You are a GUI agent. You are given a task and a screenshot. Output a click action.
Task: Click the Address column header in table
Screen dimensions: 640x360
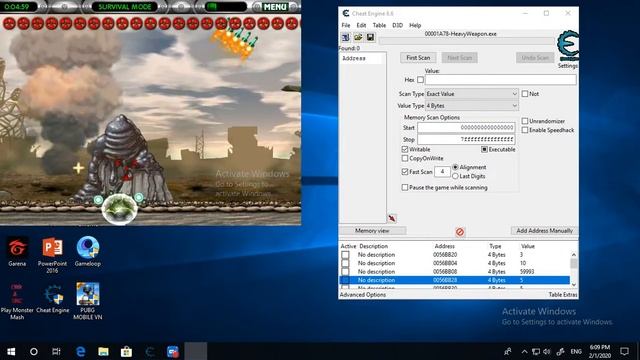pyautogui.click(x=444, y=247)
